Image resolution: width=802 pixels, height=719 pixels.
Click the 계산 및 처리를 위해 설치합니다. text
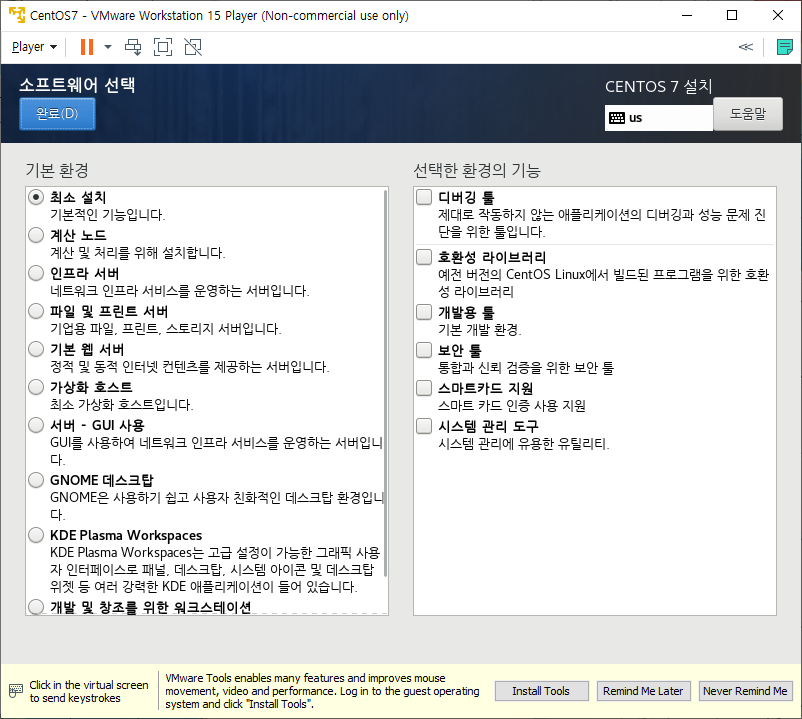tap(138, 253)
